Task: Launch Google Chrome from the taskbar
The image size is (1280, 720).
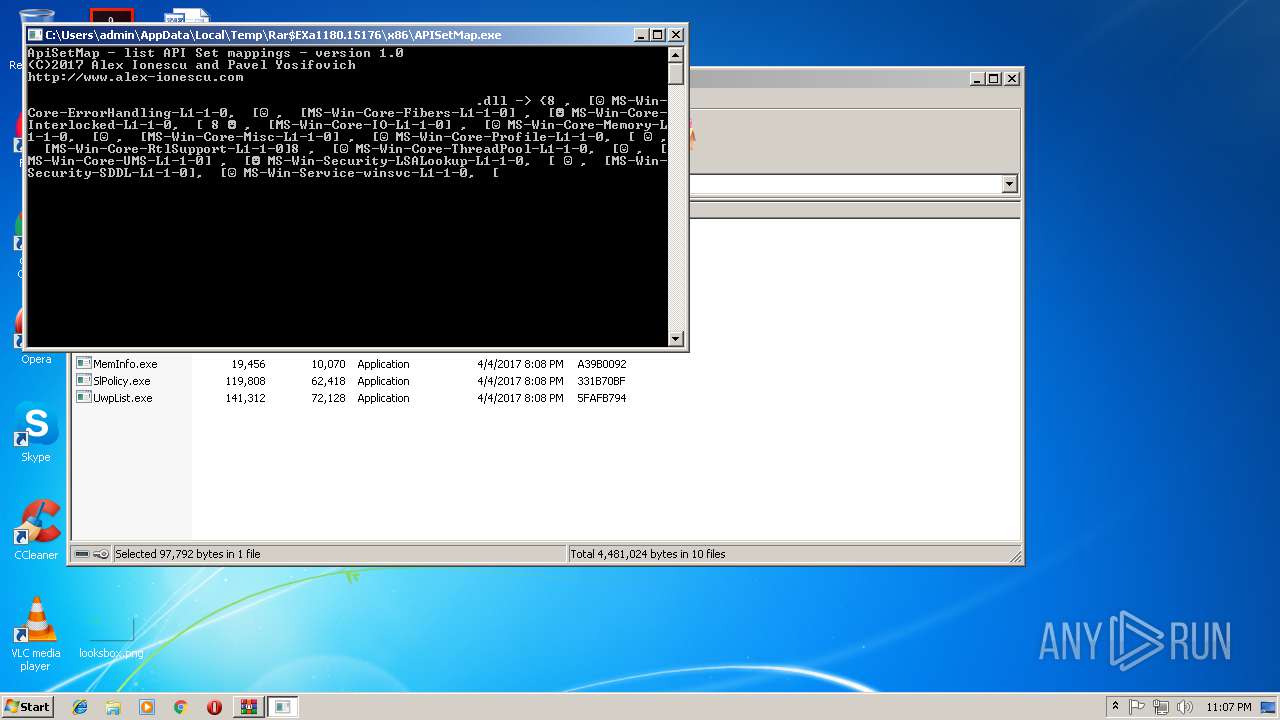Action: [181, 707]
